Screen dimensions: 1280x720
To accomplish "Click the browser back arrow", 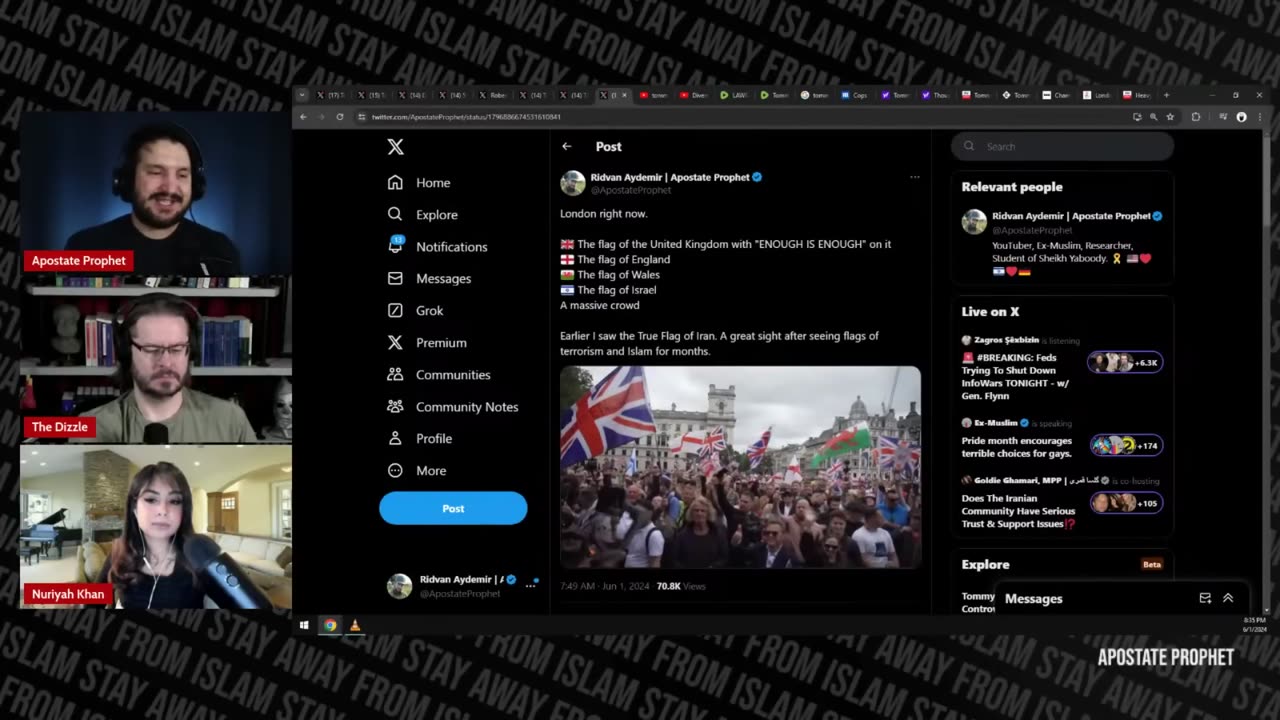I will point(304,117).
